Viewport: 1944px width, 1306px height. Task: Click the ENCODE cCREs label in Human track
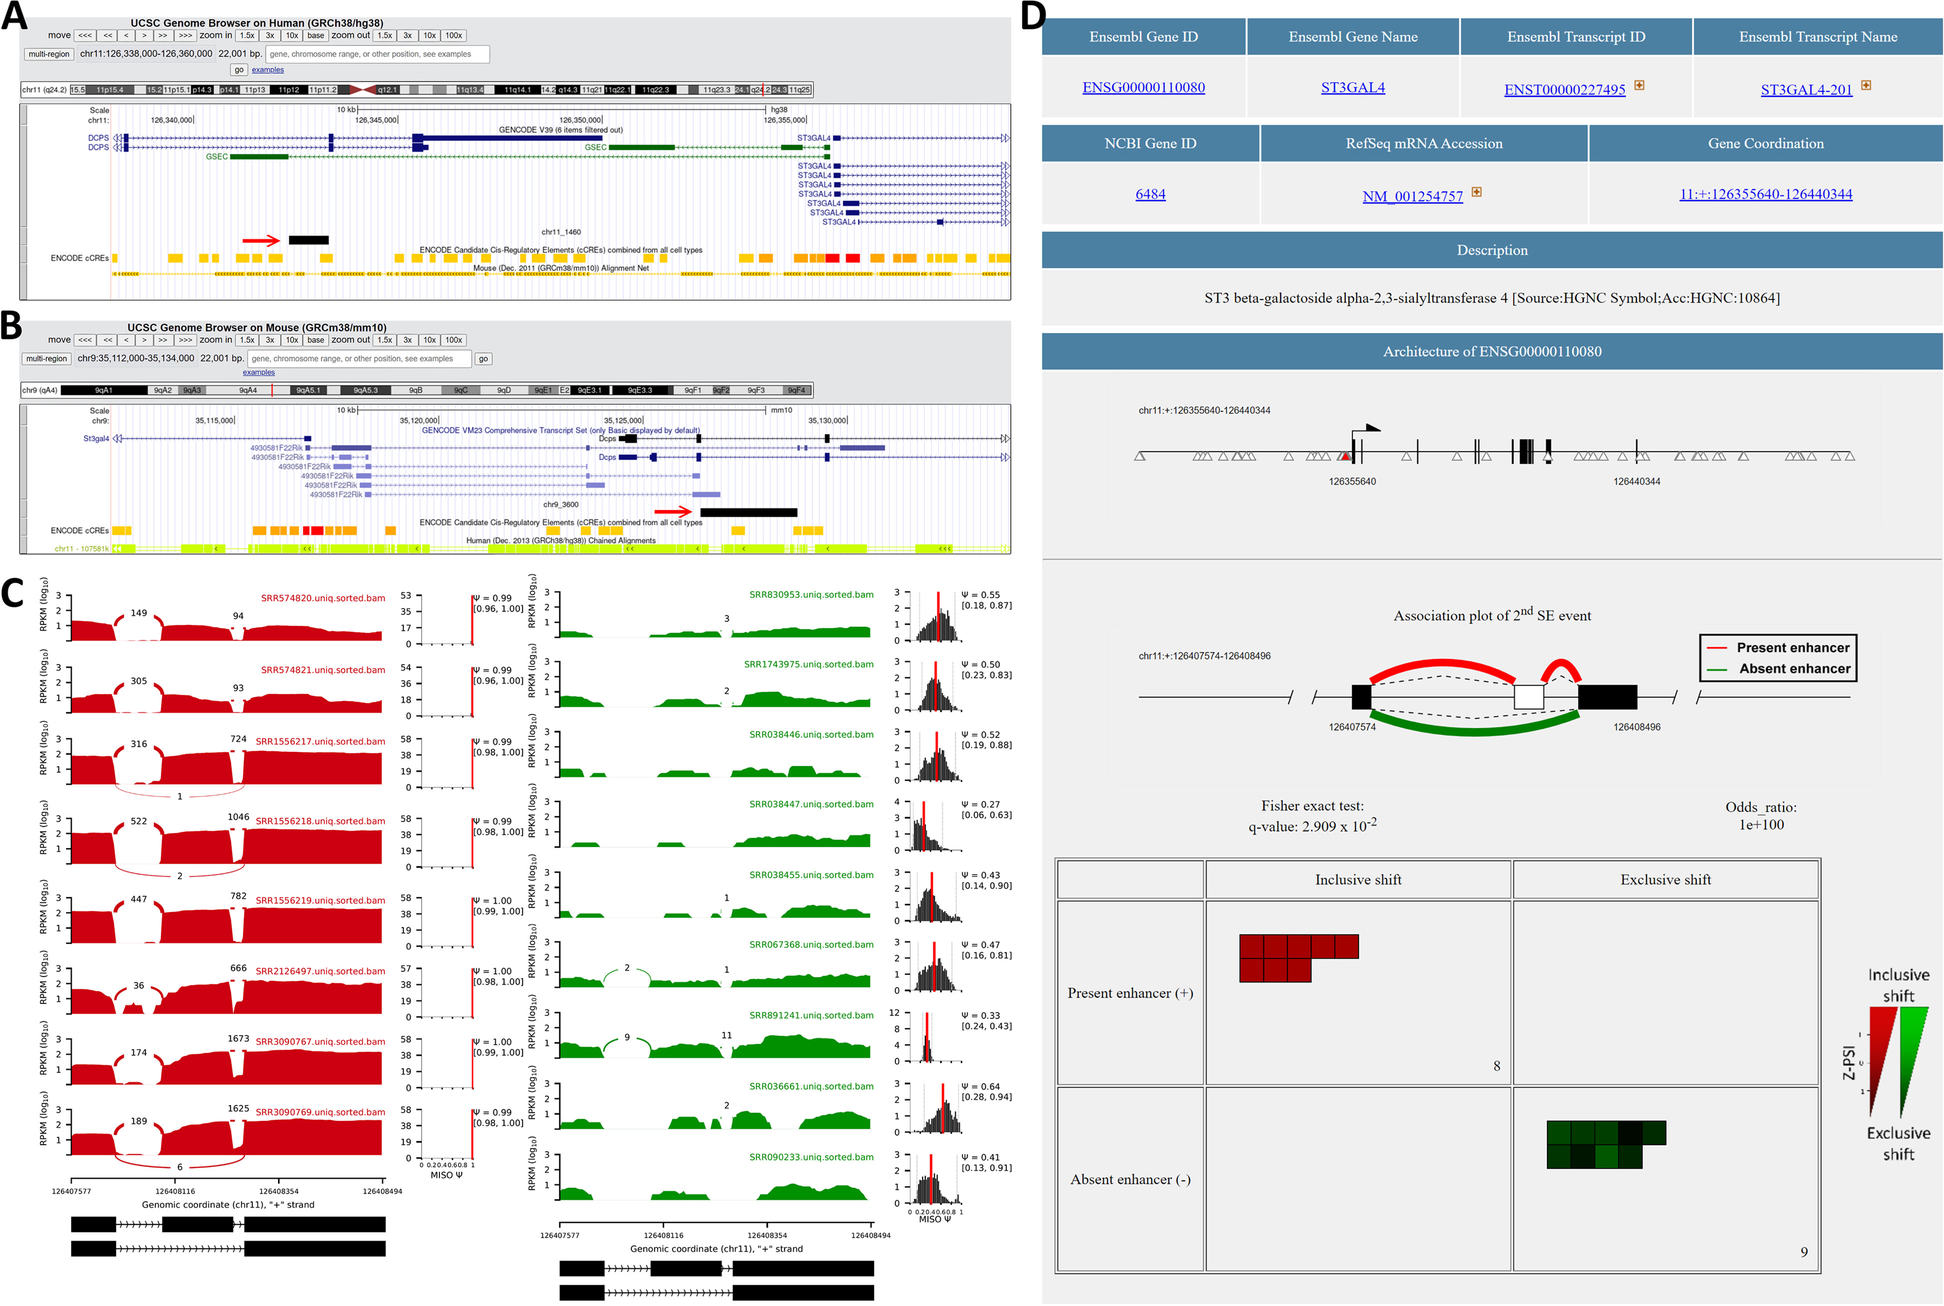(80, 258)
